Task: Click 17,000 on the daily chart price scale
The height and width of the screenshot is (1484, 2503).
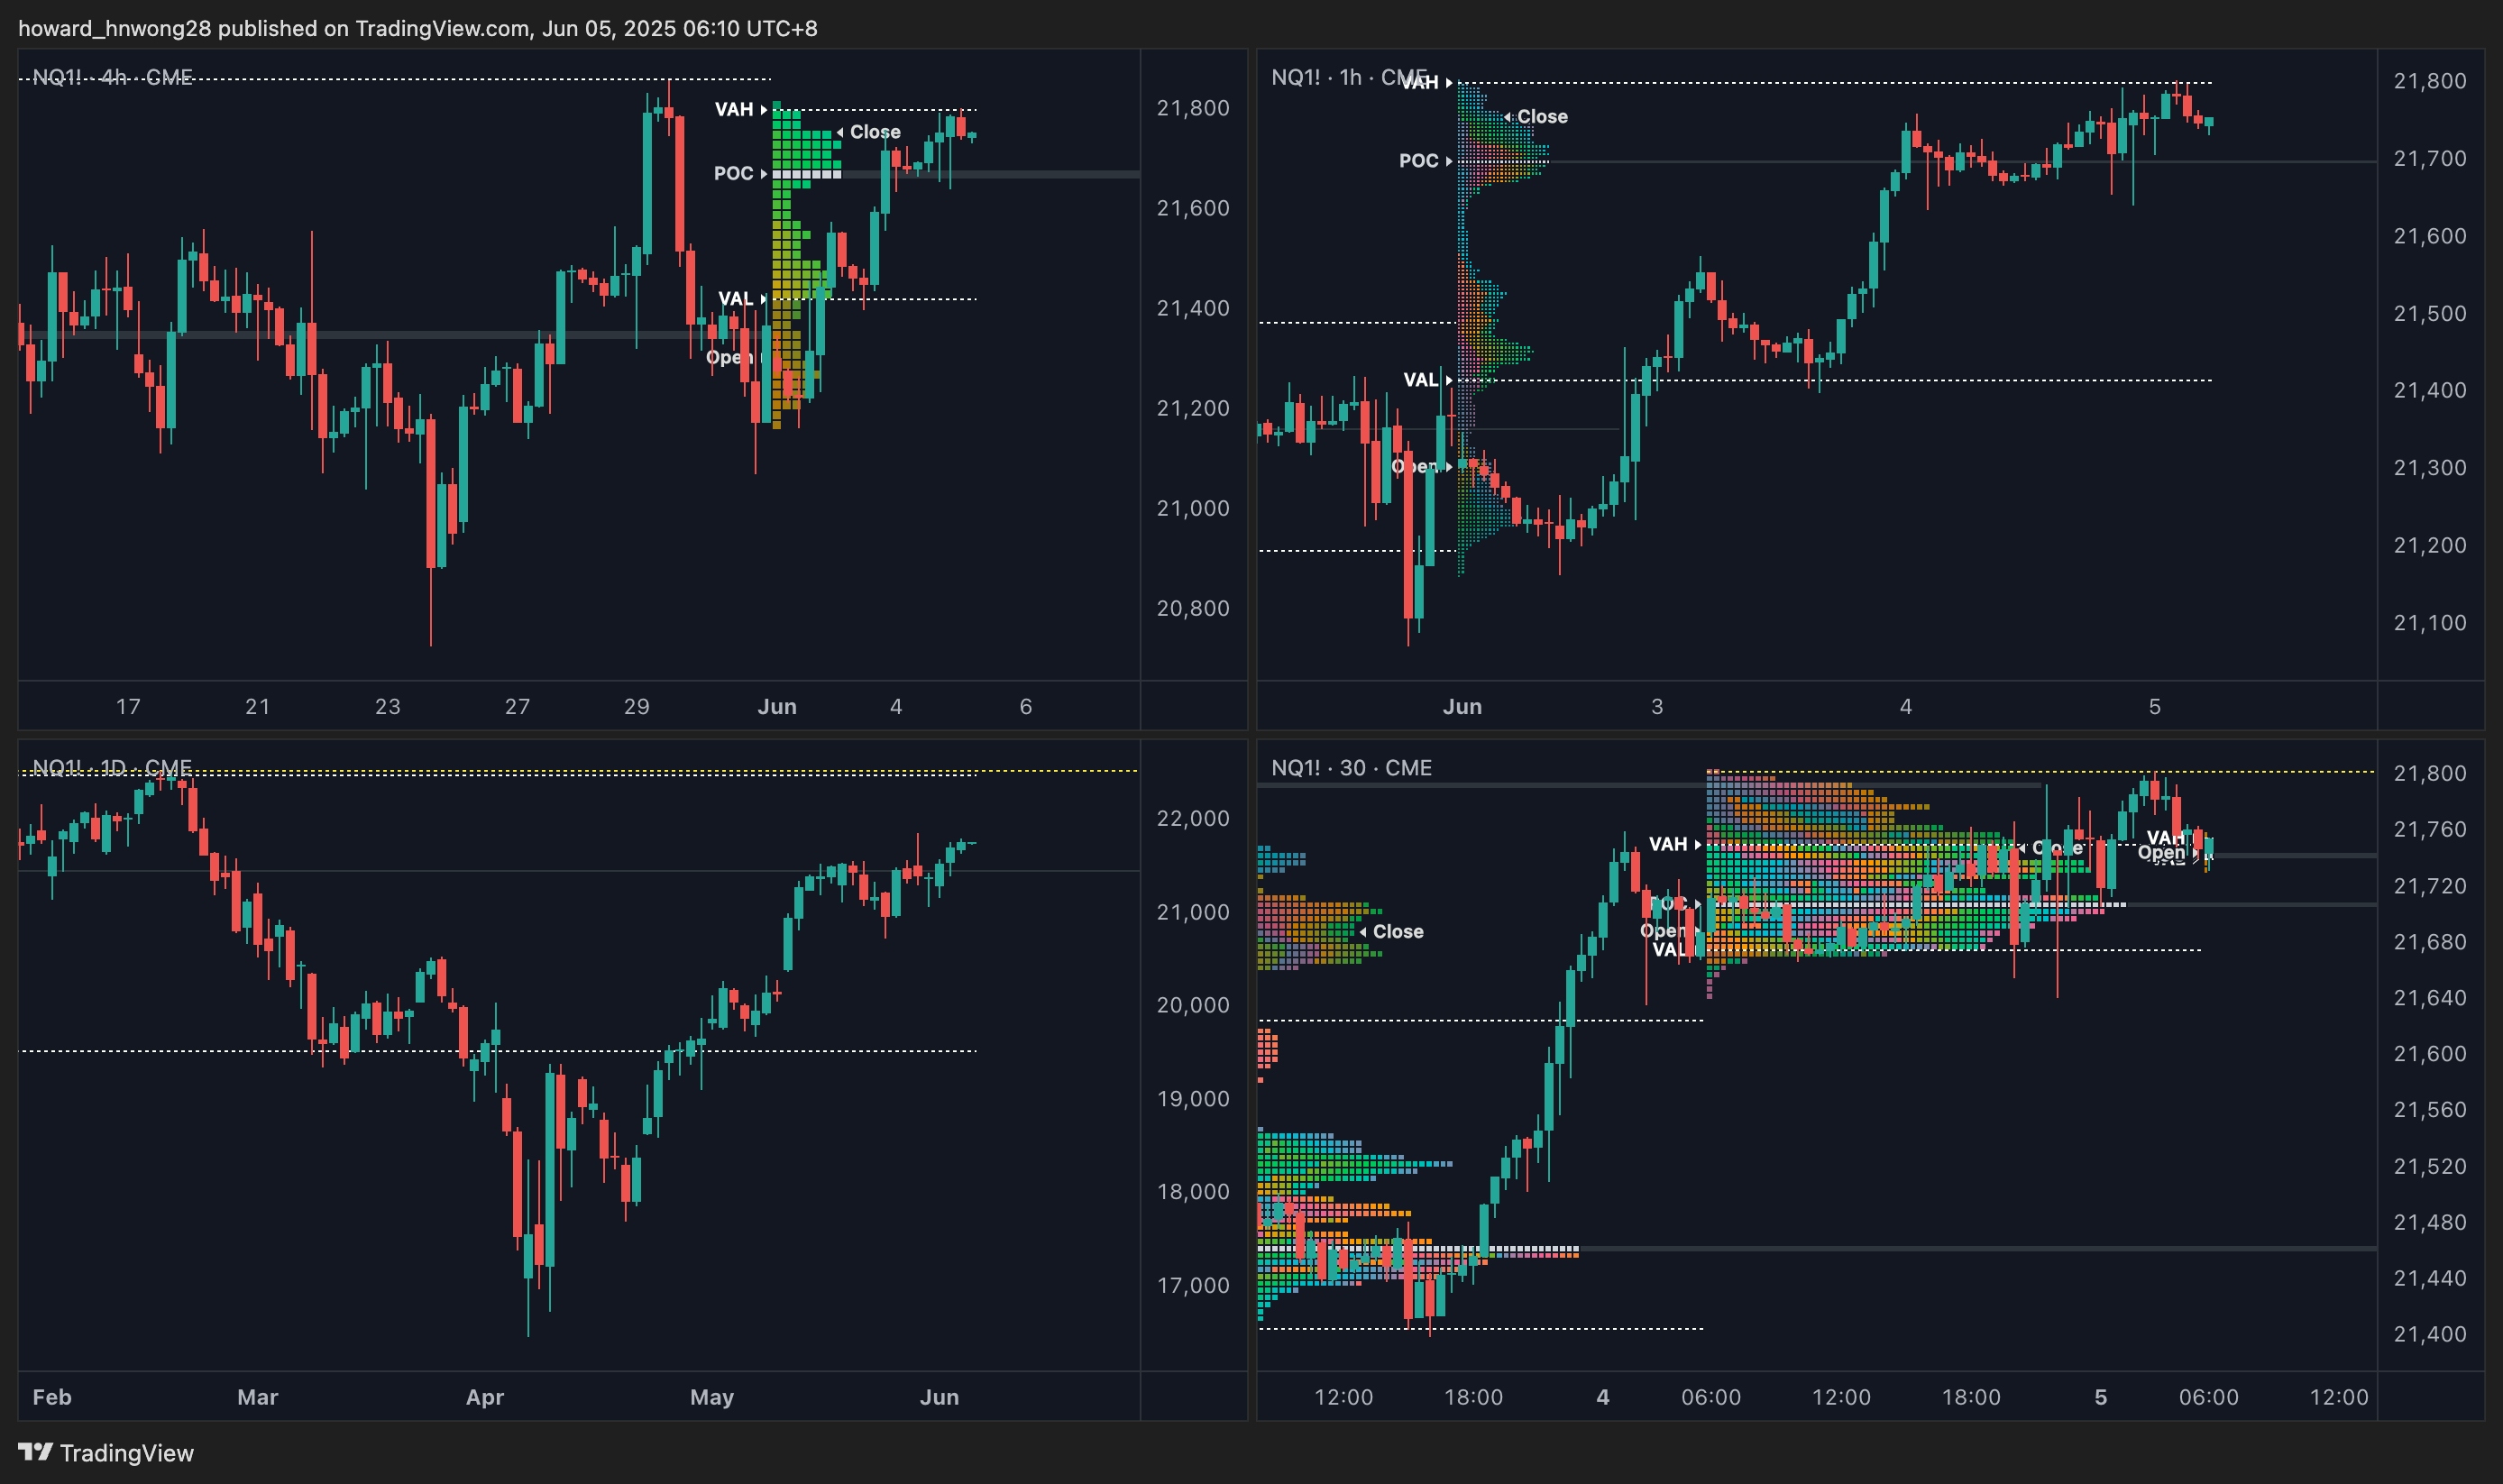Action: [x=1193, y=1285]
